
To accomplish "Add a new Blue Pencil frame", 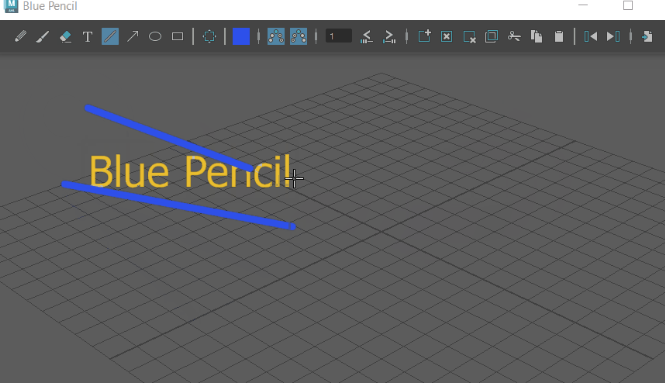I will click(425, 36).
